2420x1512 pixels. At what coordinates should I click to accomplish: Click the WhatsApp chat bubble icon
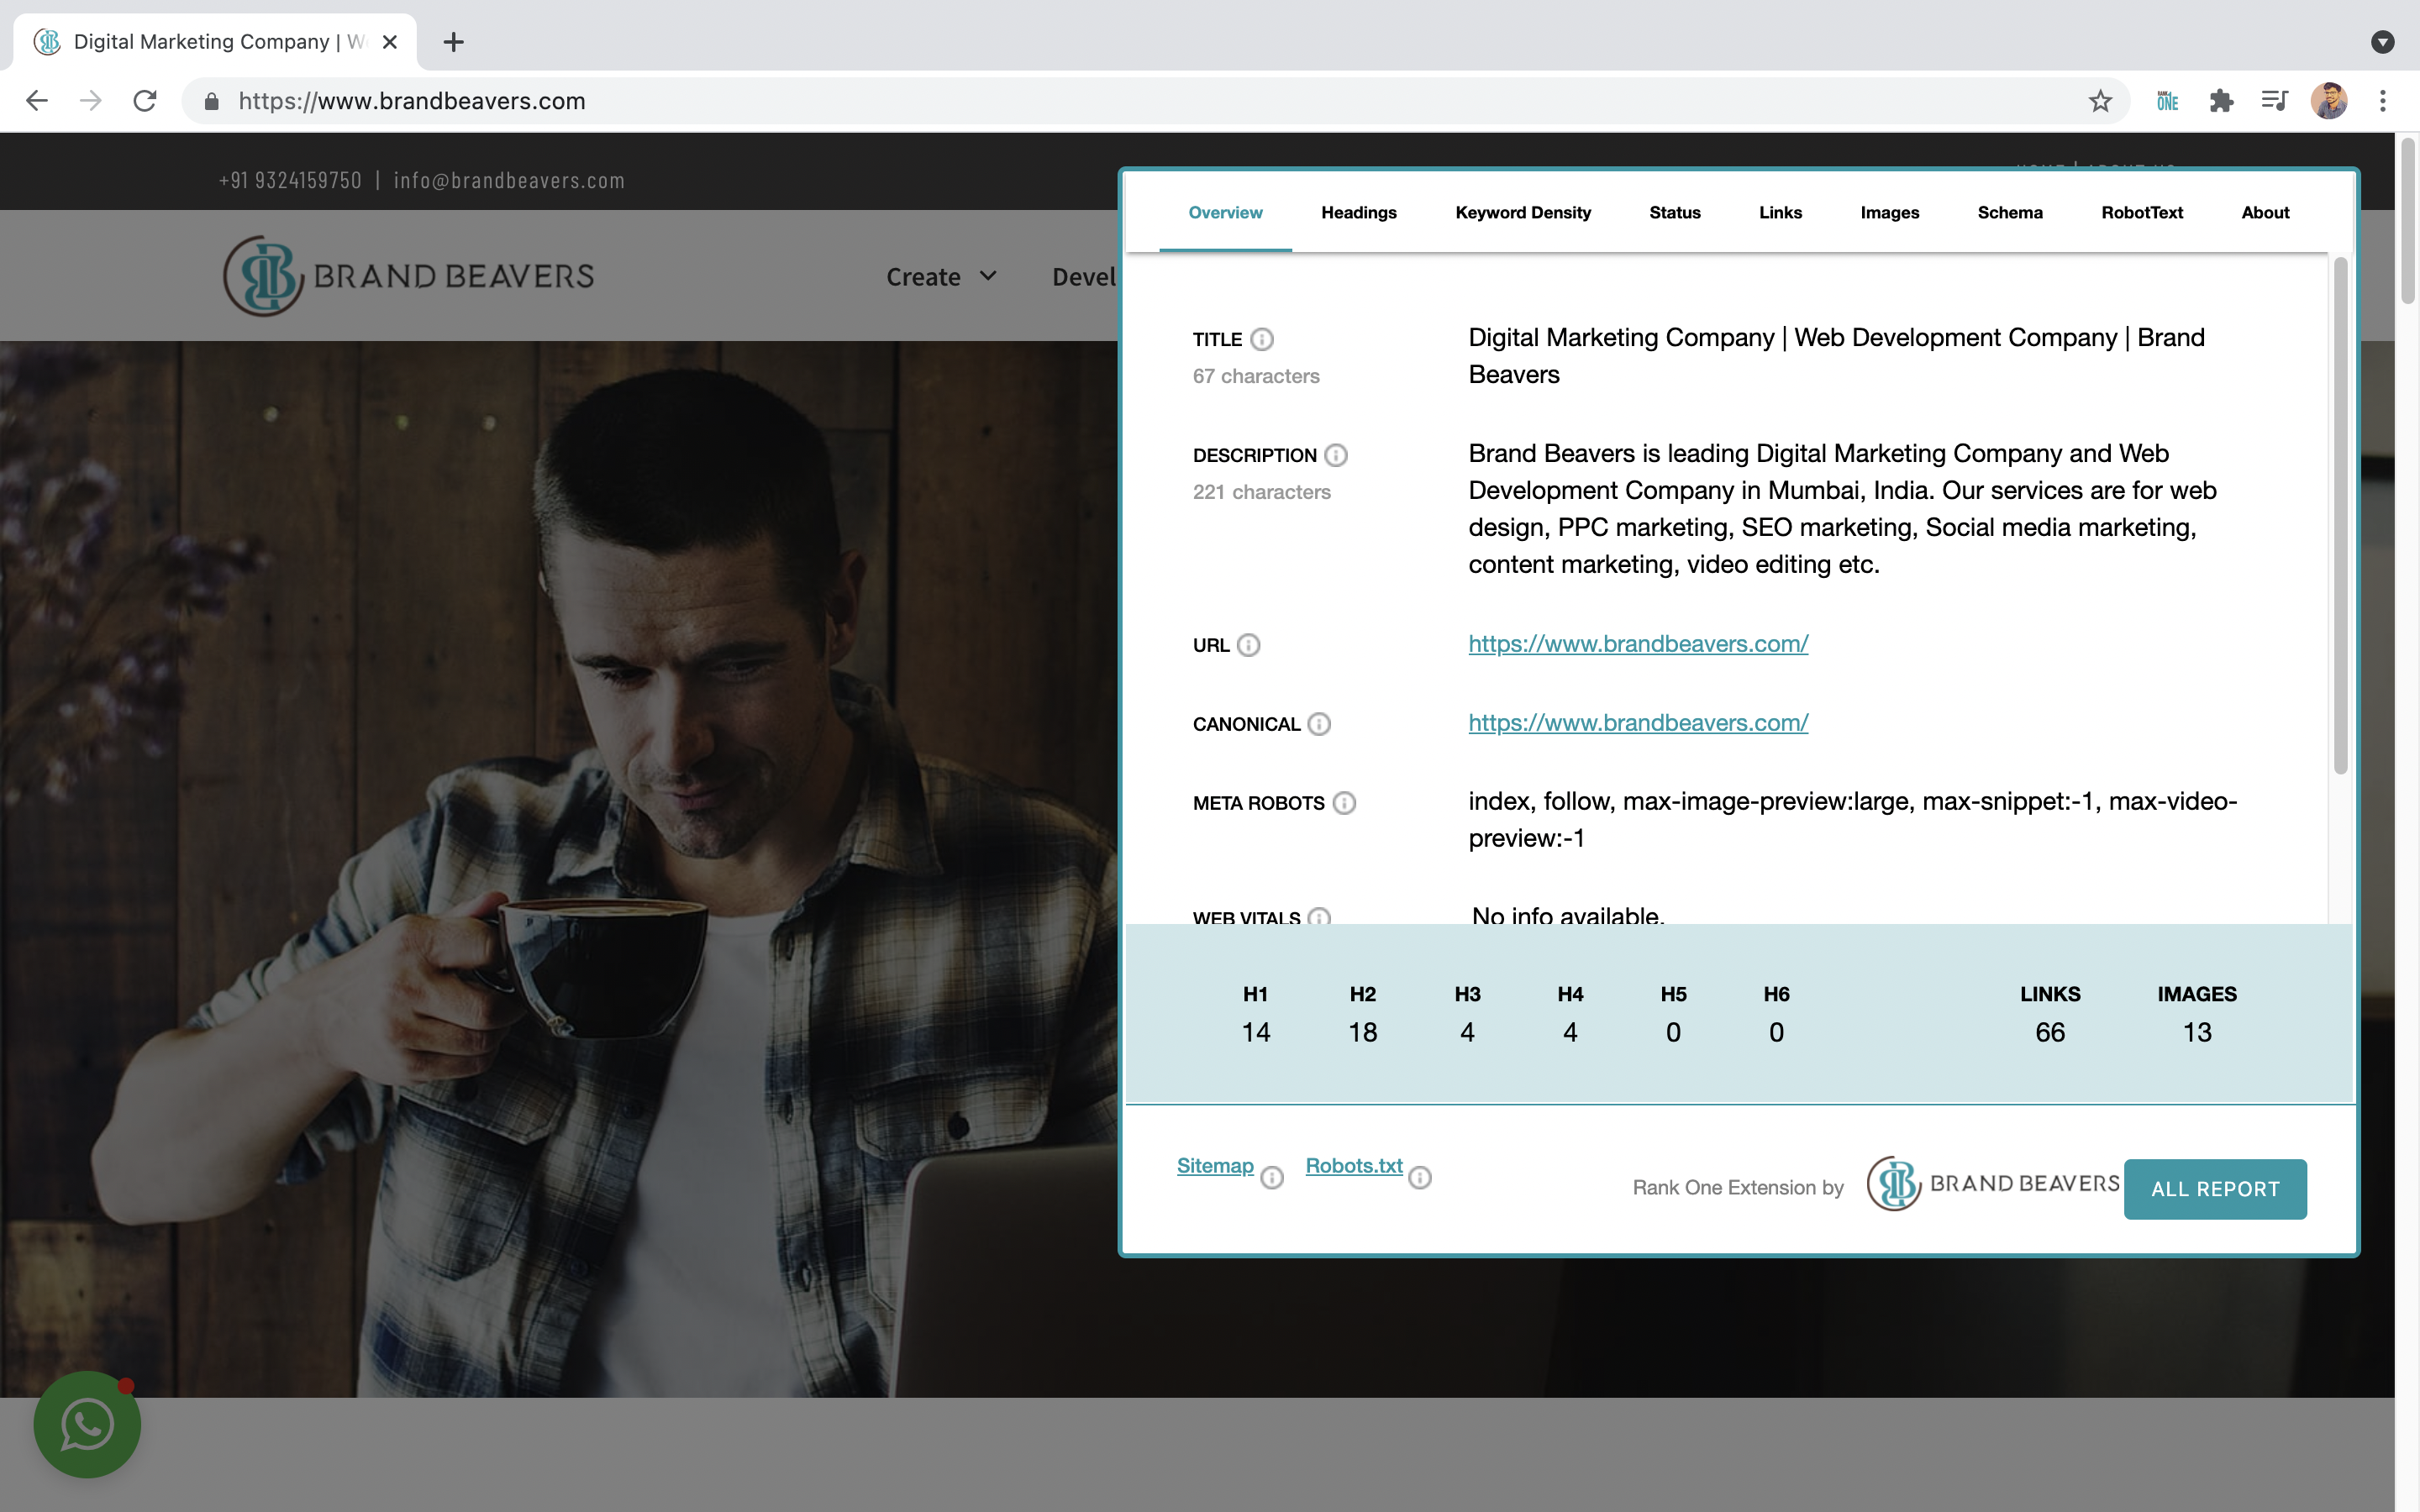tap(87, 1424)
